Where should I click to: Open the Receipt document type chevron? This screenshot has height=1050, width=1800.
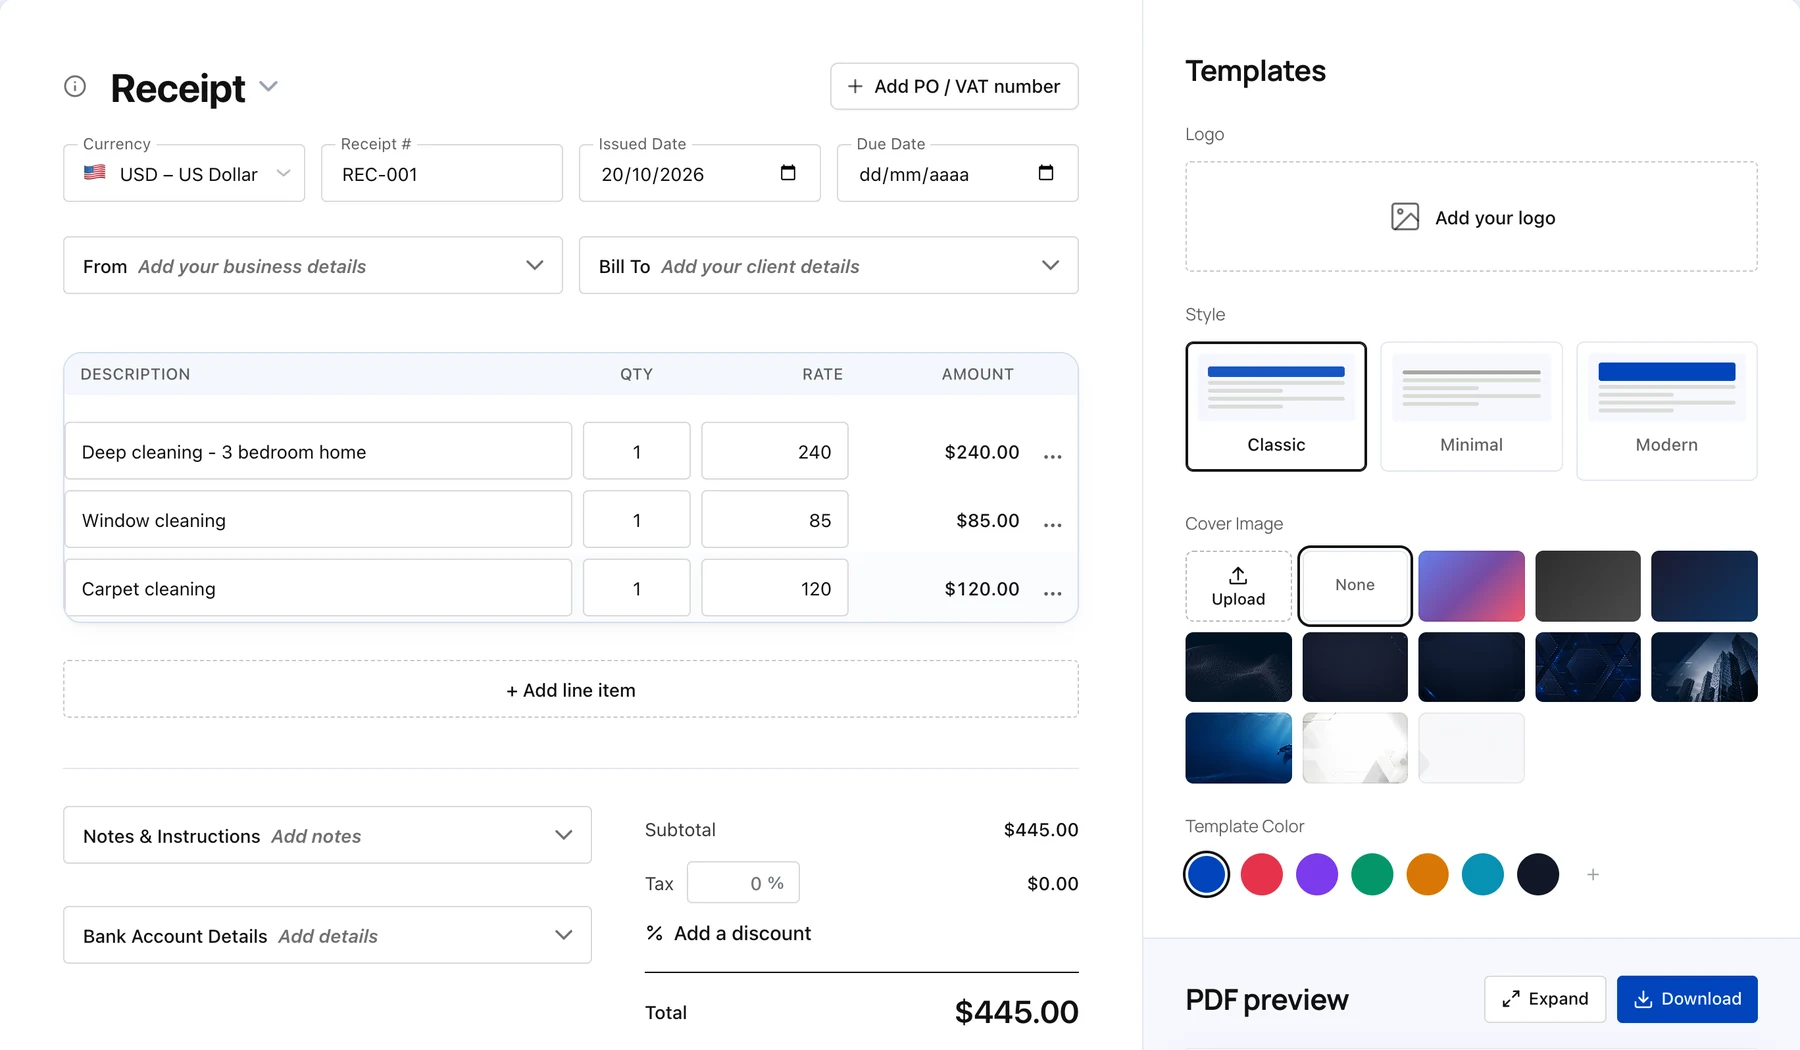pos(268,86)
